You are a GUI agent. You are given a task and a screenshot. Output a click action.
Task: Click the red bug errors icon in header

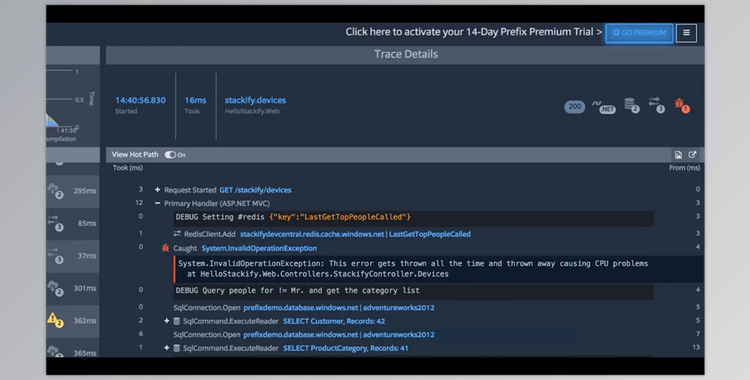tap(682, 105)
